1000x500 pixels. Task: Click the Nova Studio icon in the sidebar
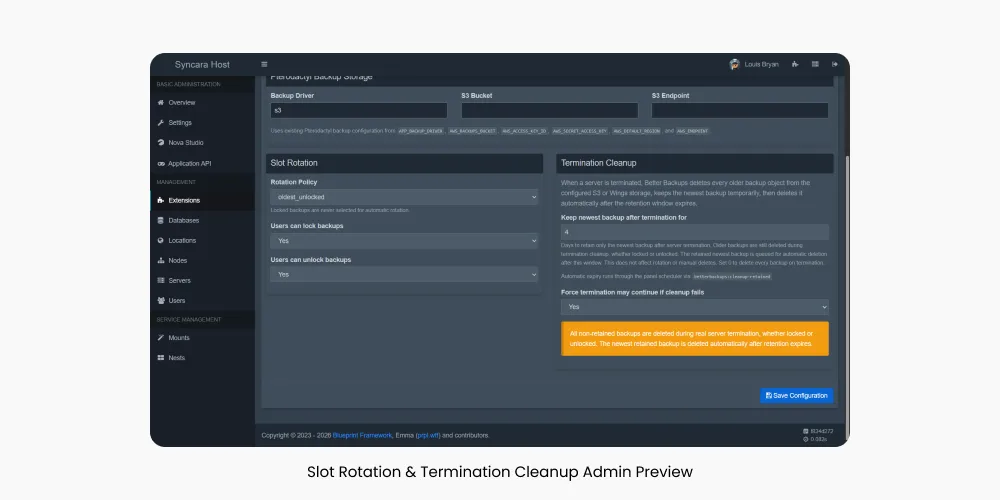(x=161, y=143)
